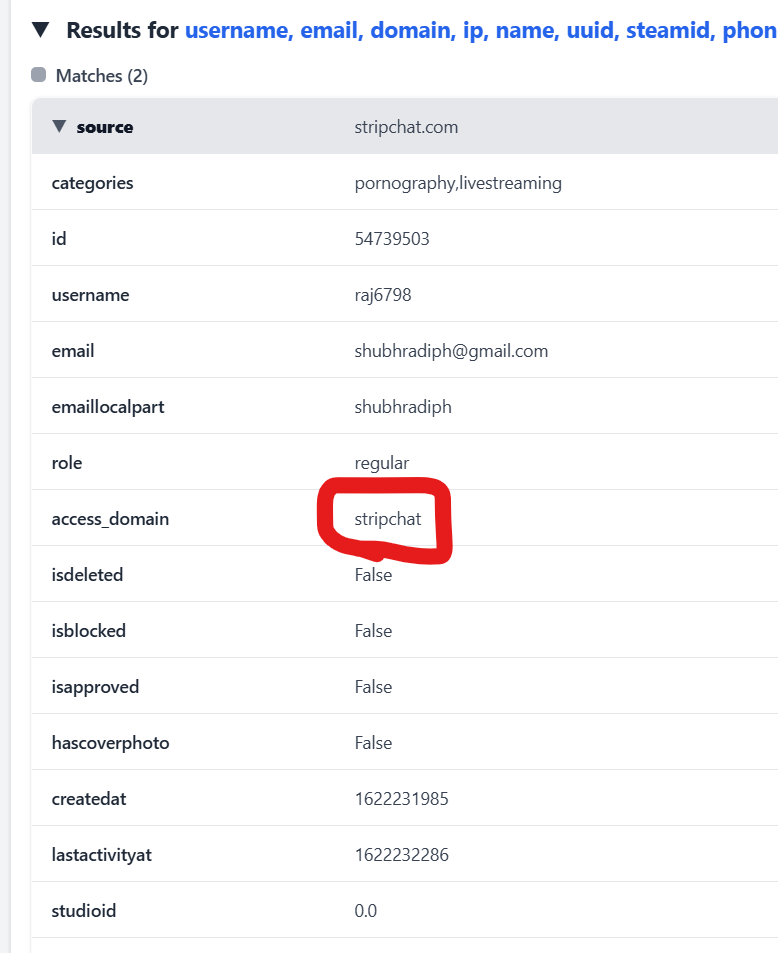
Task: Select the pornography,livestreaming categories value
Action: [x=458, y=183]
